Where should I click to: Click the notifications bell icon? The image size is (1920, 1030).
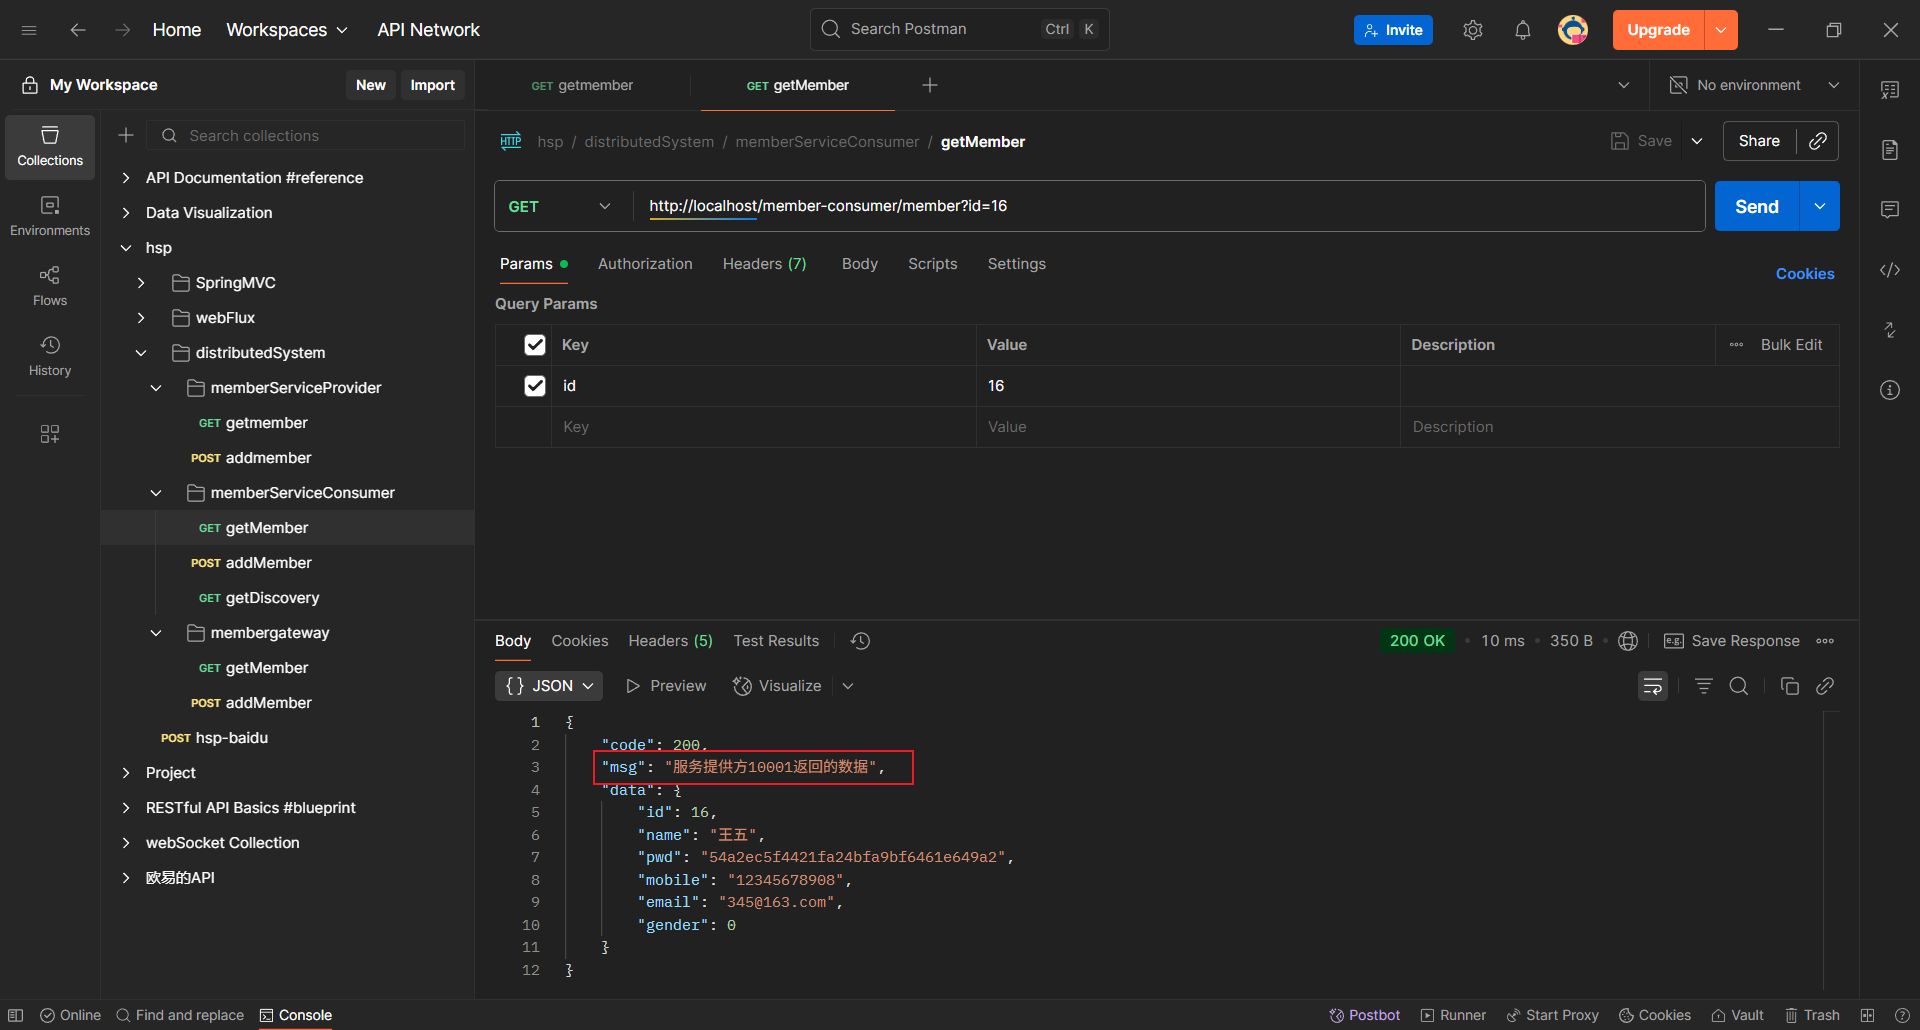1522,30
